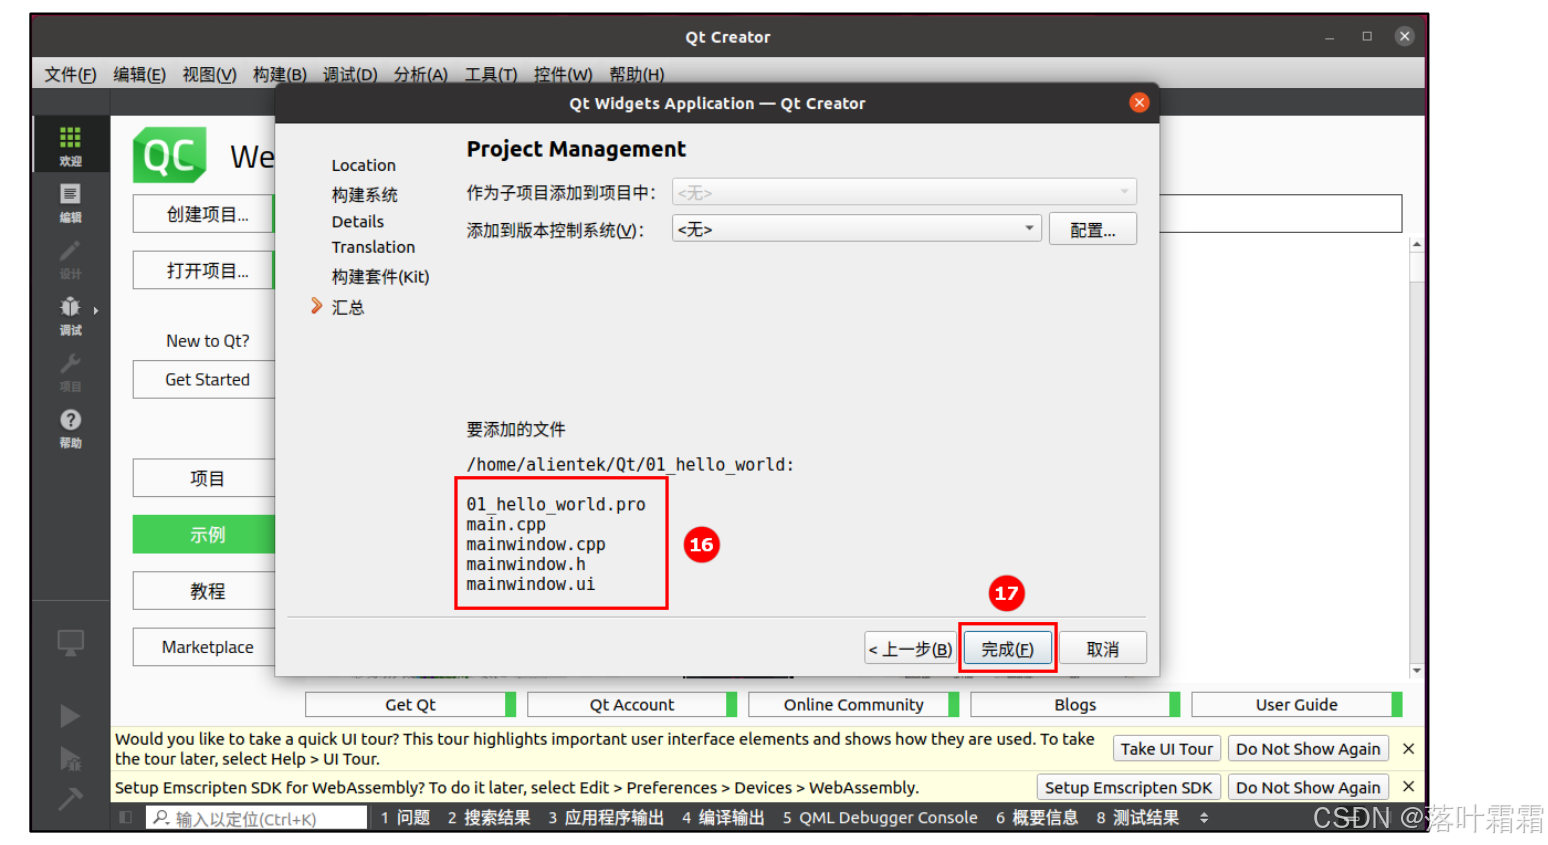1548x845 pixels.
Task: Click the kit selector monitor icon
Action: [x=70, y=644]
